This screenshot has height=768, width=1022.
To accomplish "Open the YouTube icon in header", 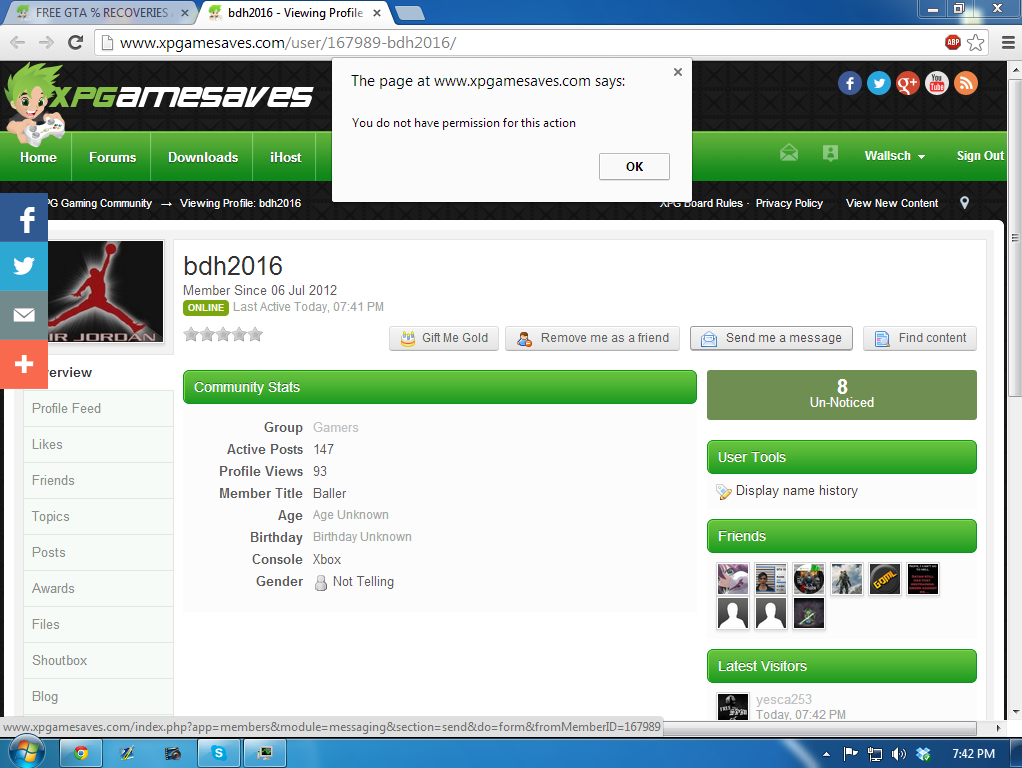I will (936, 83).
